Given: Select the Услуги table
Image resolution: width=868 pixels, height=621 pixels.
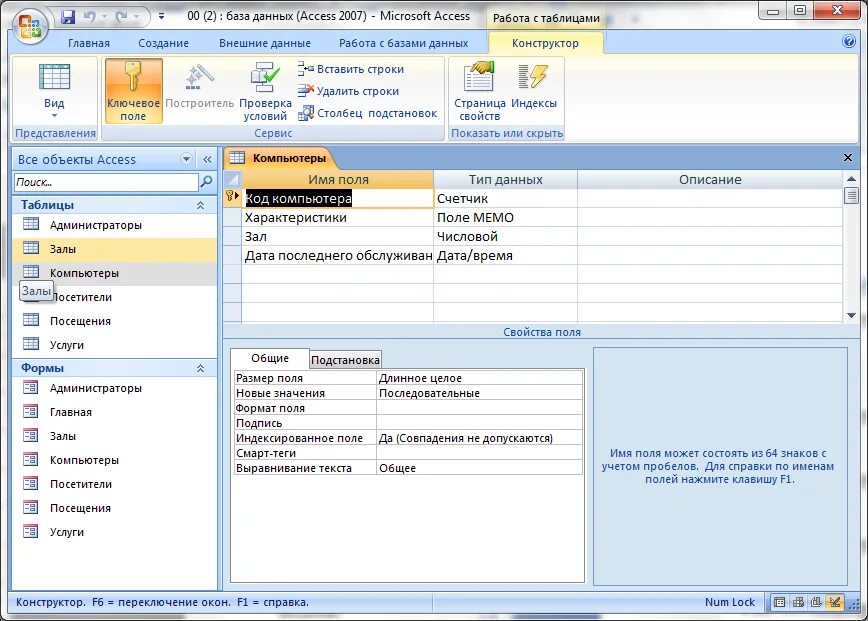Looking at the screenshot, I should [114, 345].
